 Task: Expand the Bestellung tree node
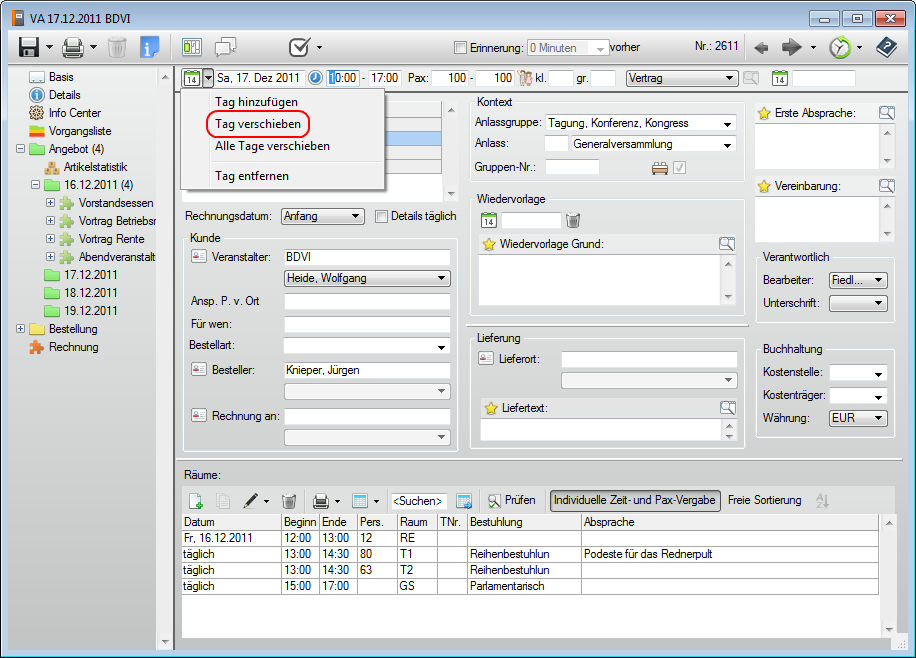pos(21,329)
